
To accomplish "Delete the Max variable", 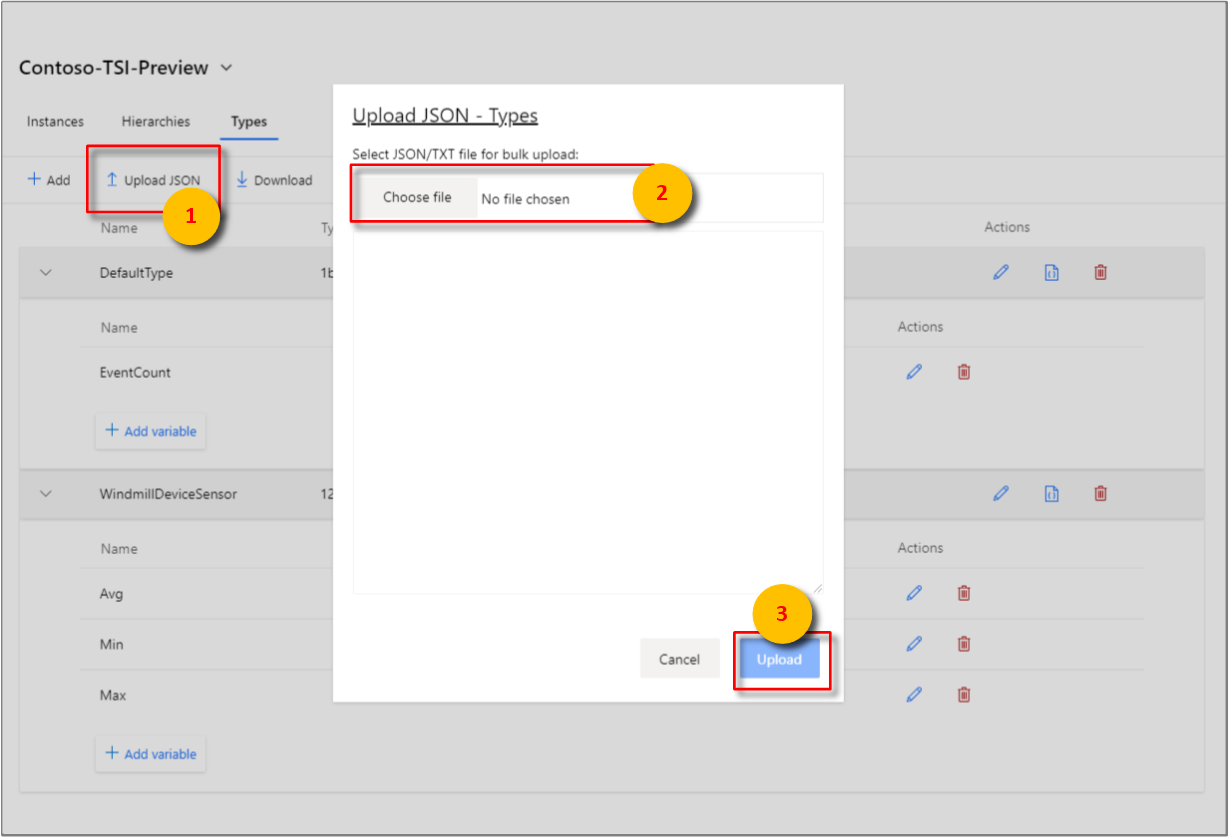I will point(963,694).
